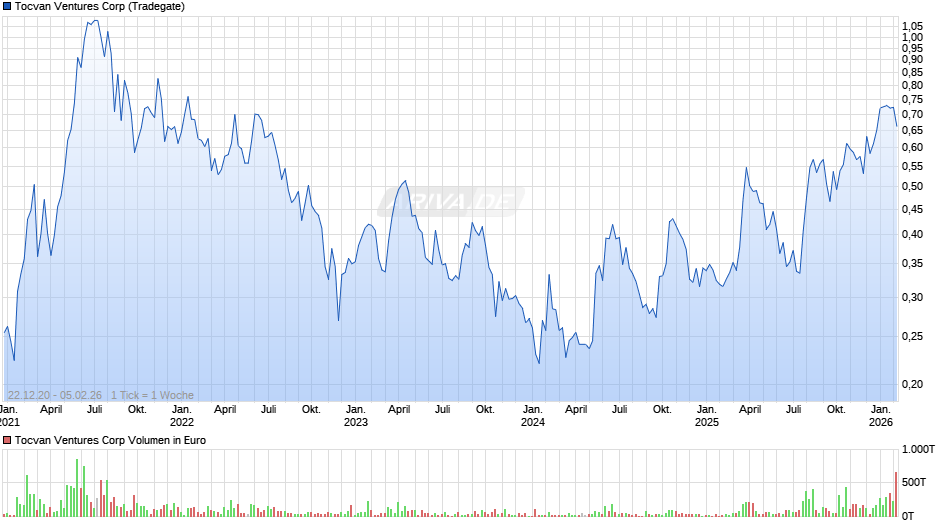The height and width of the screenshot is (526, 940).
Task: Click the 1.000T volume axis label
Action: [918, 449]
